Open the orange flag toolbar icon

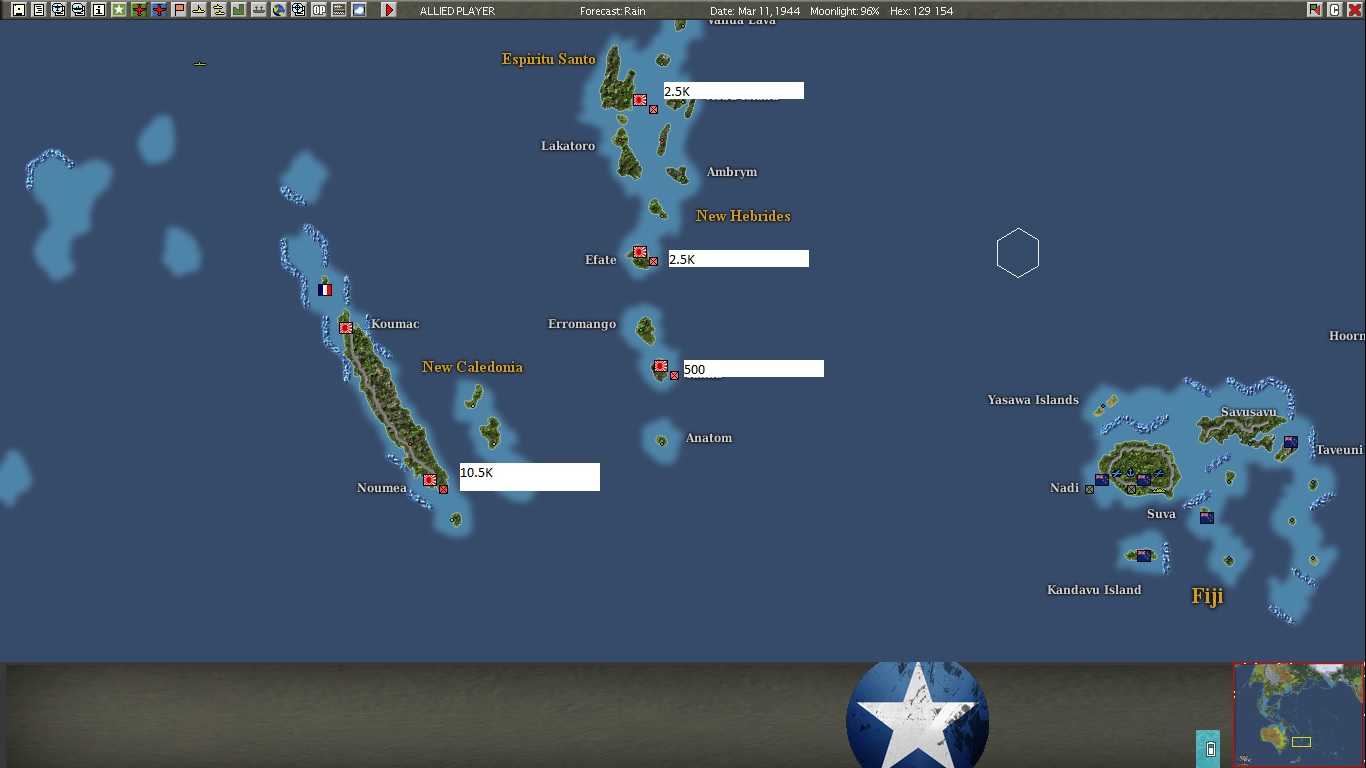tap(179, 10)
